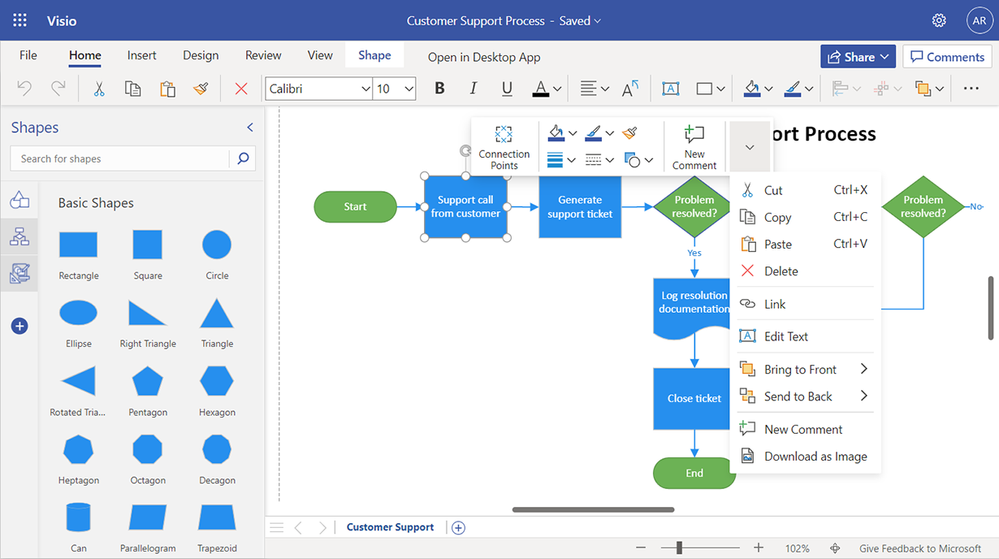Viewport: 999px width, 559px height.
Task: Select the Customer Support page tab
Action: [390, 527]
